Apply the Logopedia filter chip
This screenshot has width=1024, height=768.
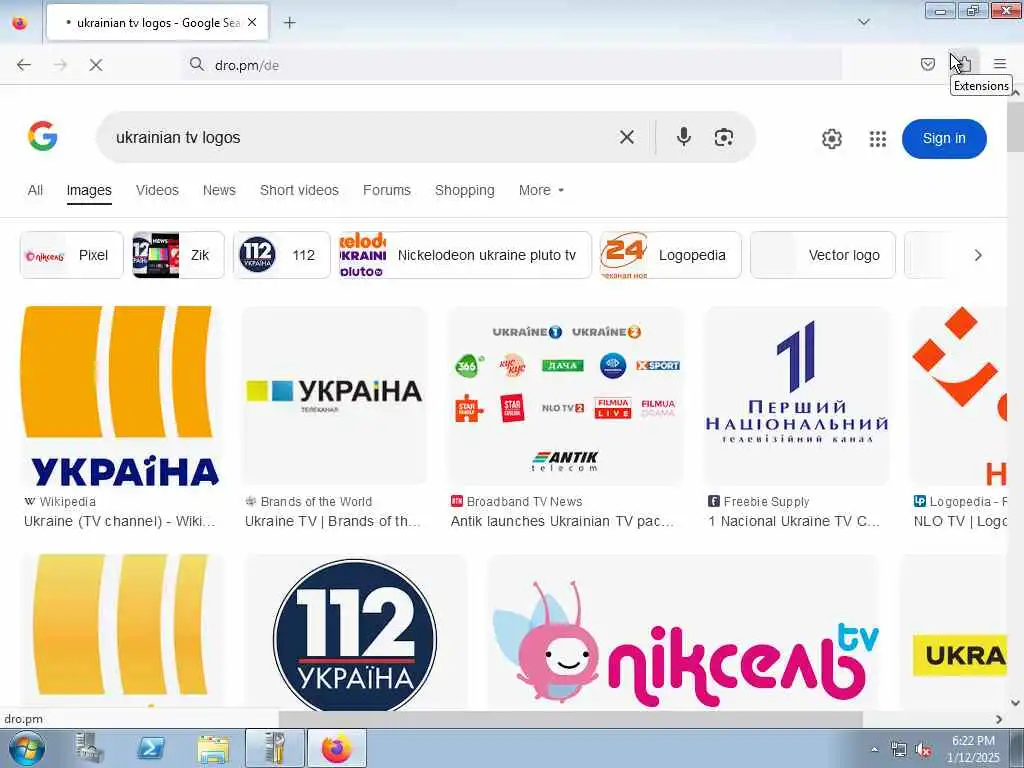coord(671,255)
